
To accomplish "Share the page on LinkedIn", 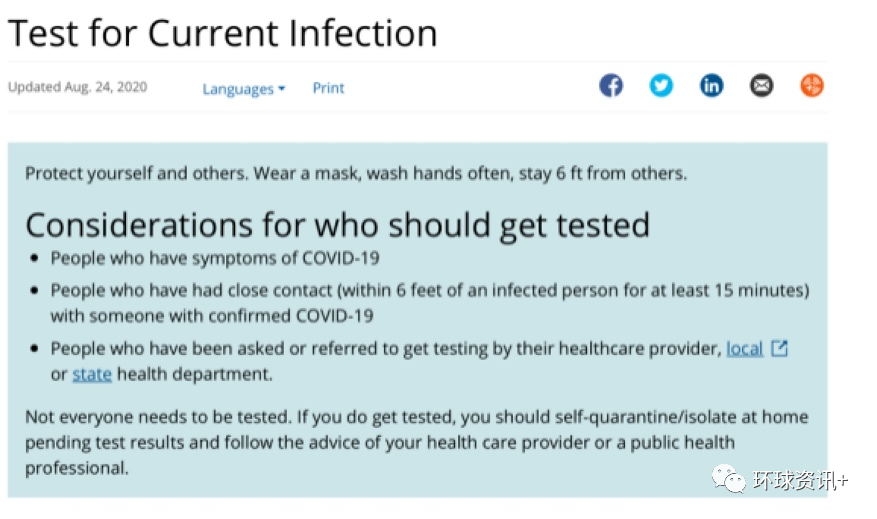I will [x=711, y=86].
